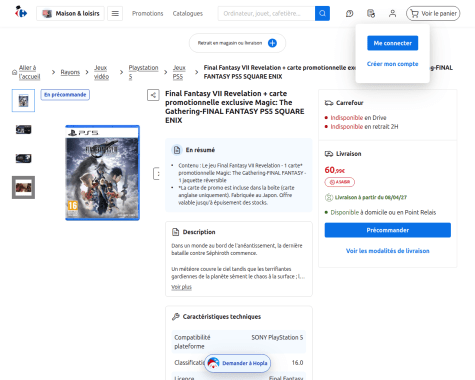
Task: View the cart with Voir le panier
Action: (433, 13)
